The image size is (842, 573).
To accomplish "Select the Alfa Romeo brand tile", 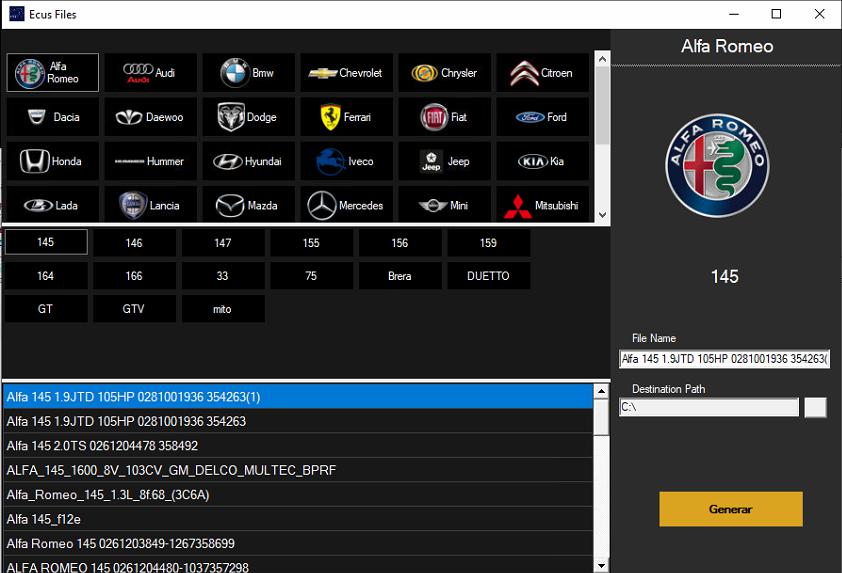I will pos(53,72).
